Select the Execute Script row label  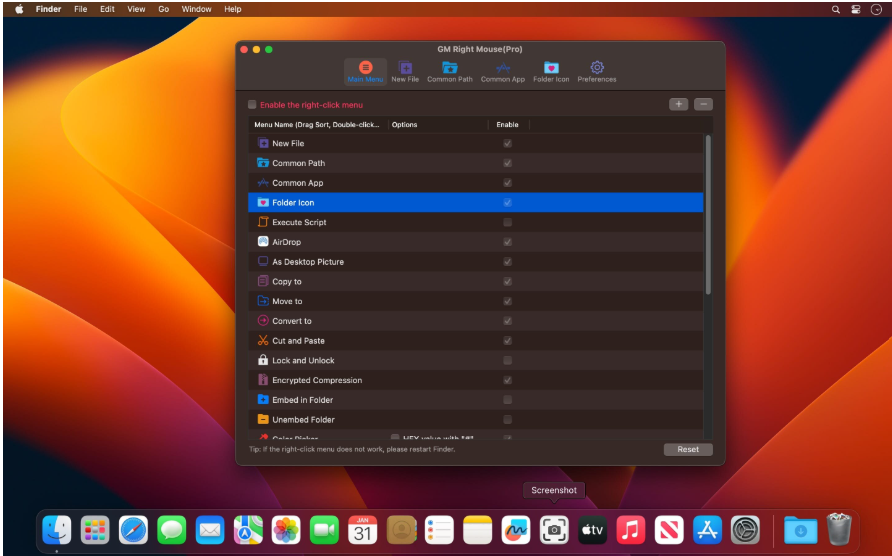(299, 223)
